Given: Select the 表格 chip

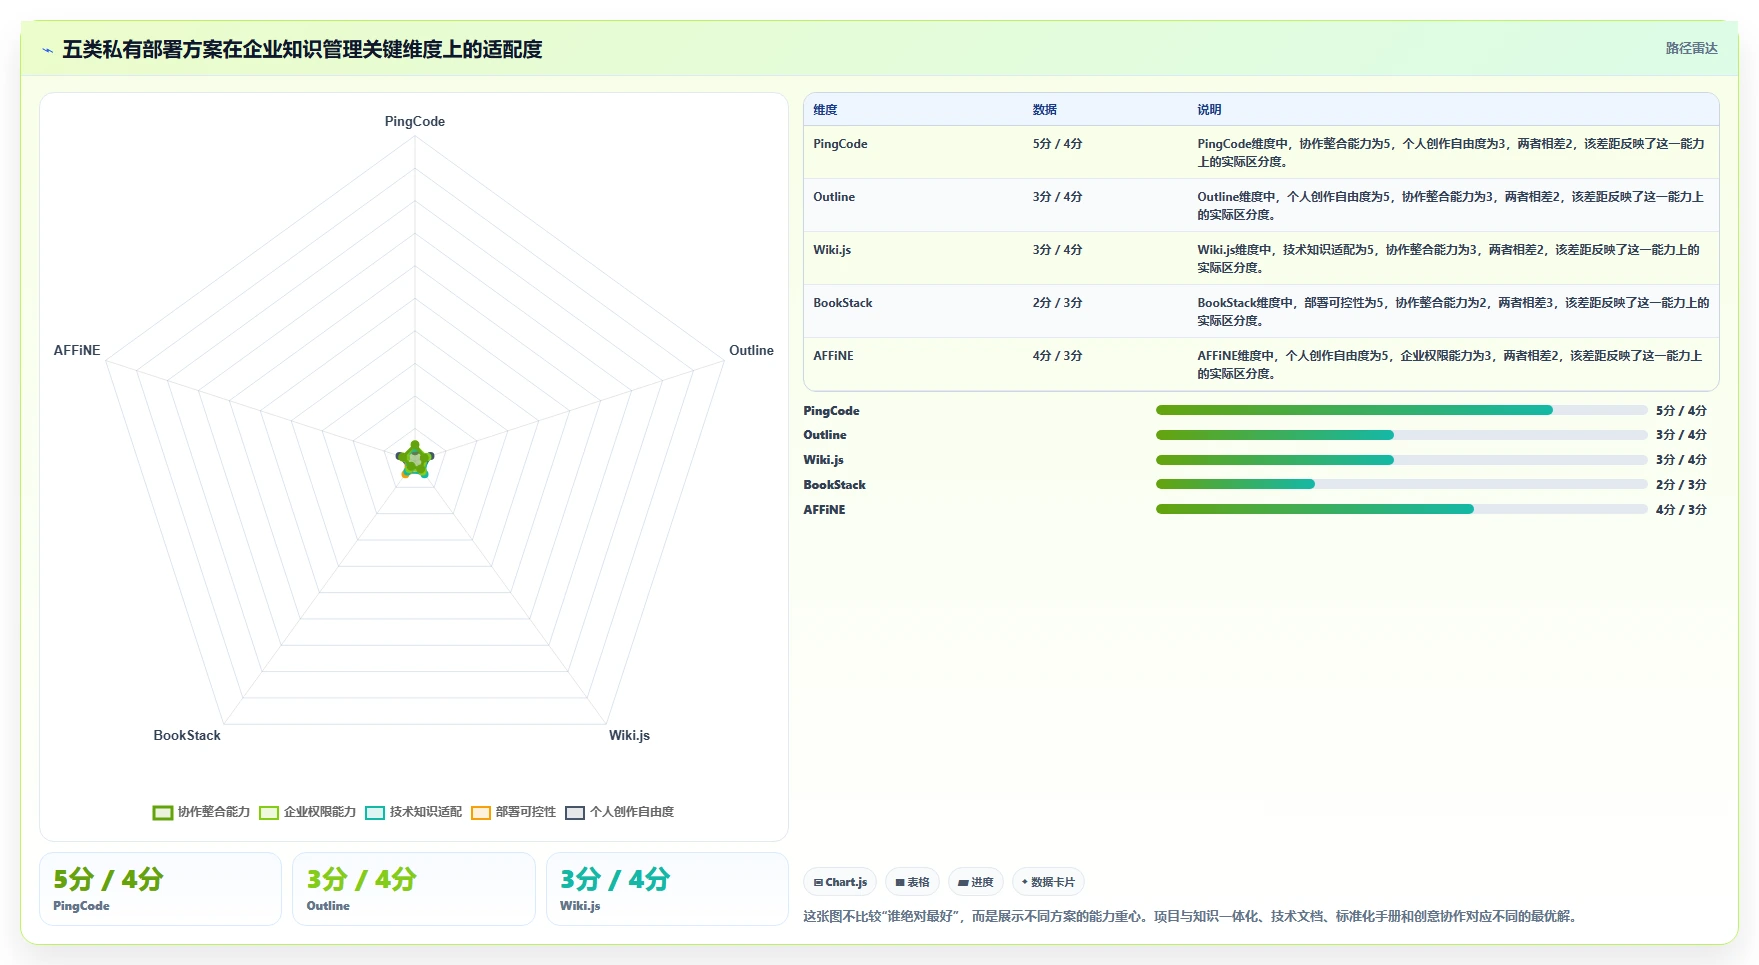Looking at the screenshot, I should click(x=912, y=882).
